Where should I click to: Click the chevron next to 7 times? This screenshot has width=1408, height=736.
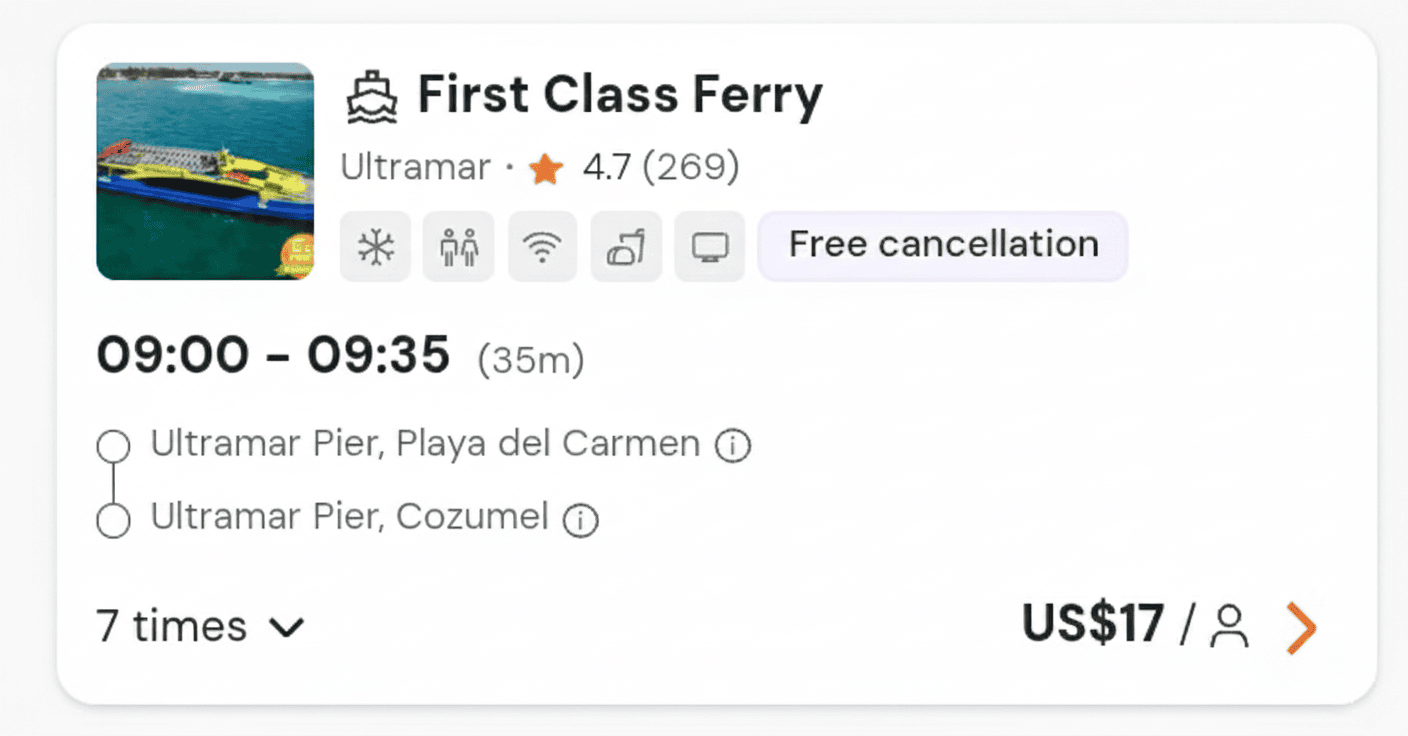click(x=288, y=629)
